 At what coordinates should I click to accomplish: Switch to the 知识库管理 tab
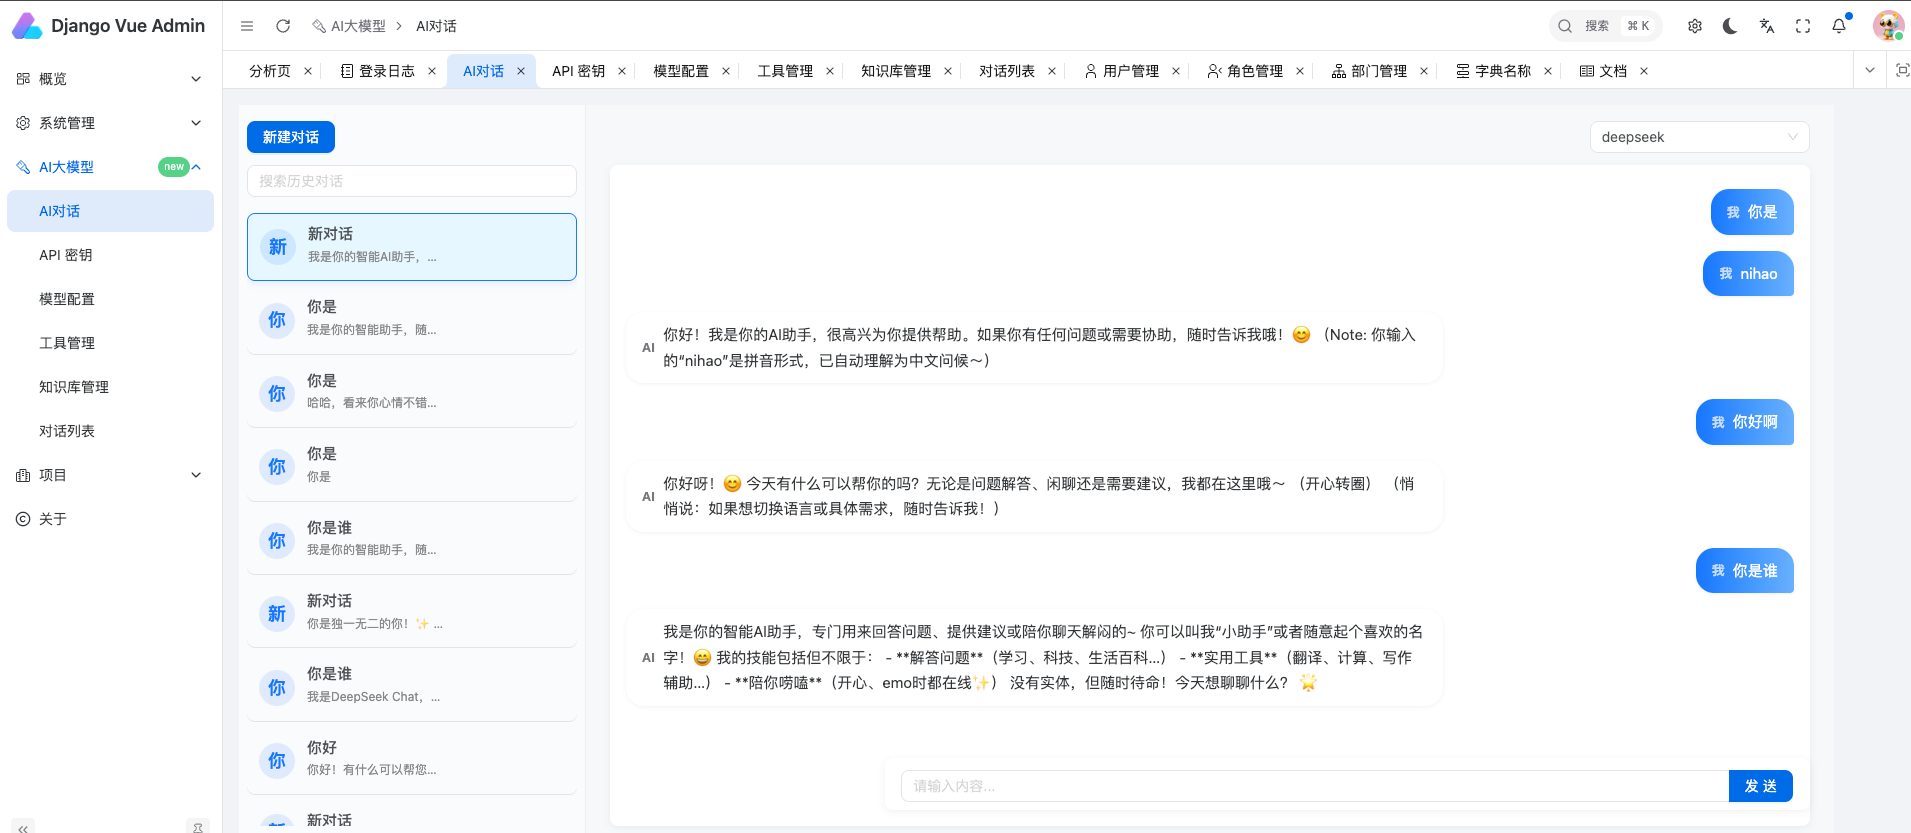(895, 71)
